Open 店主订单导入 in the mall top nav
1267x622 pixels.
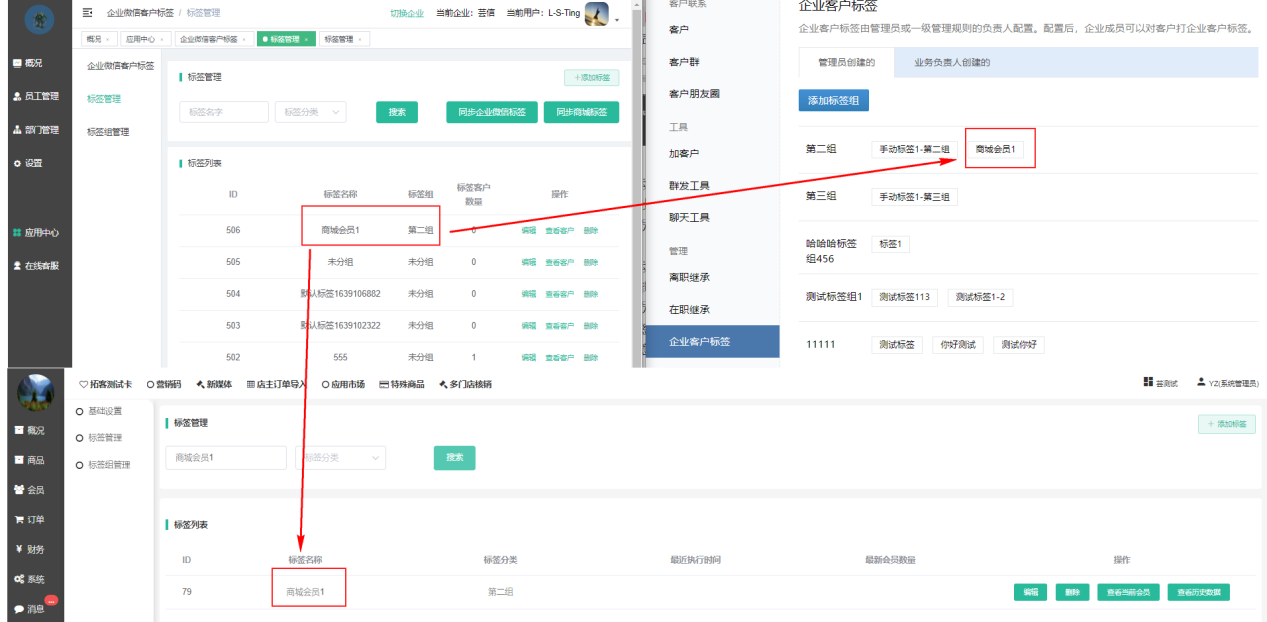(x=277, y=384)
